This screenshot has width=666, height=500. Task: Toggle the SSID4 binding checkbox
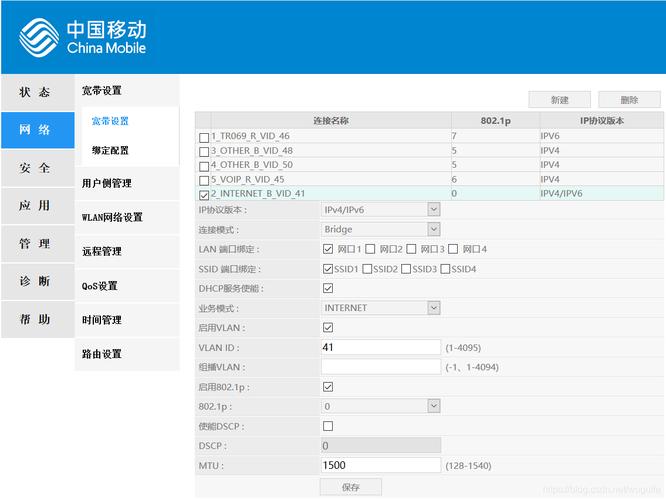point(445,269)
